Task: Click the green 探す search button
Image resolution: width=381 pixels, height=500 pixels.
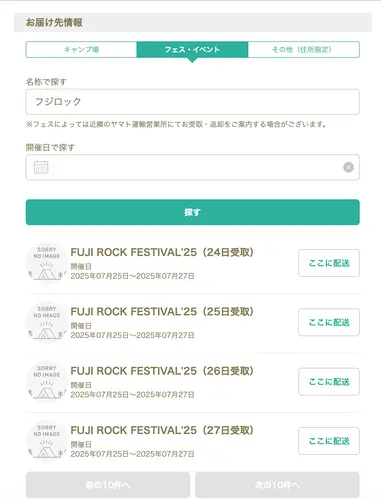Action: 193,212
